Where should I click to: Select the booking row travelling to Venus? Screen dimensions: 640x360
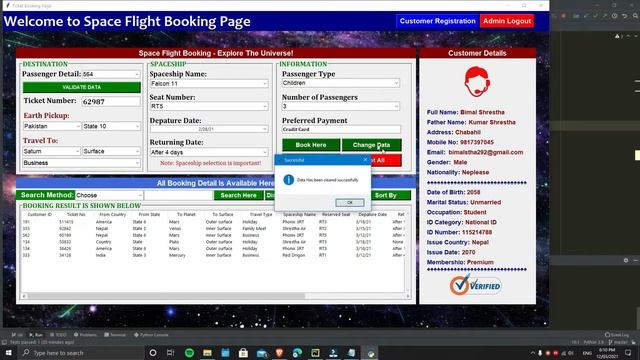coord(213,229)
